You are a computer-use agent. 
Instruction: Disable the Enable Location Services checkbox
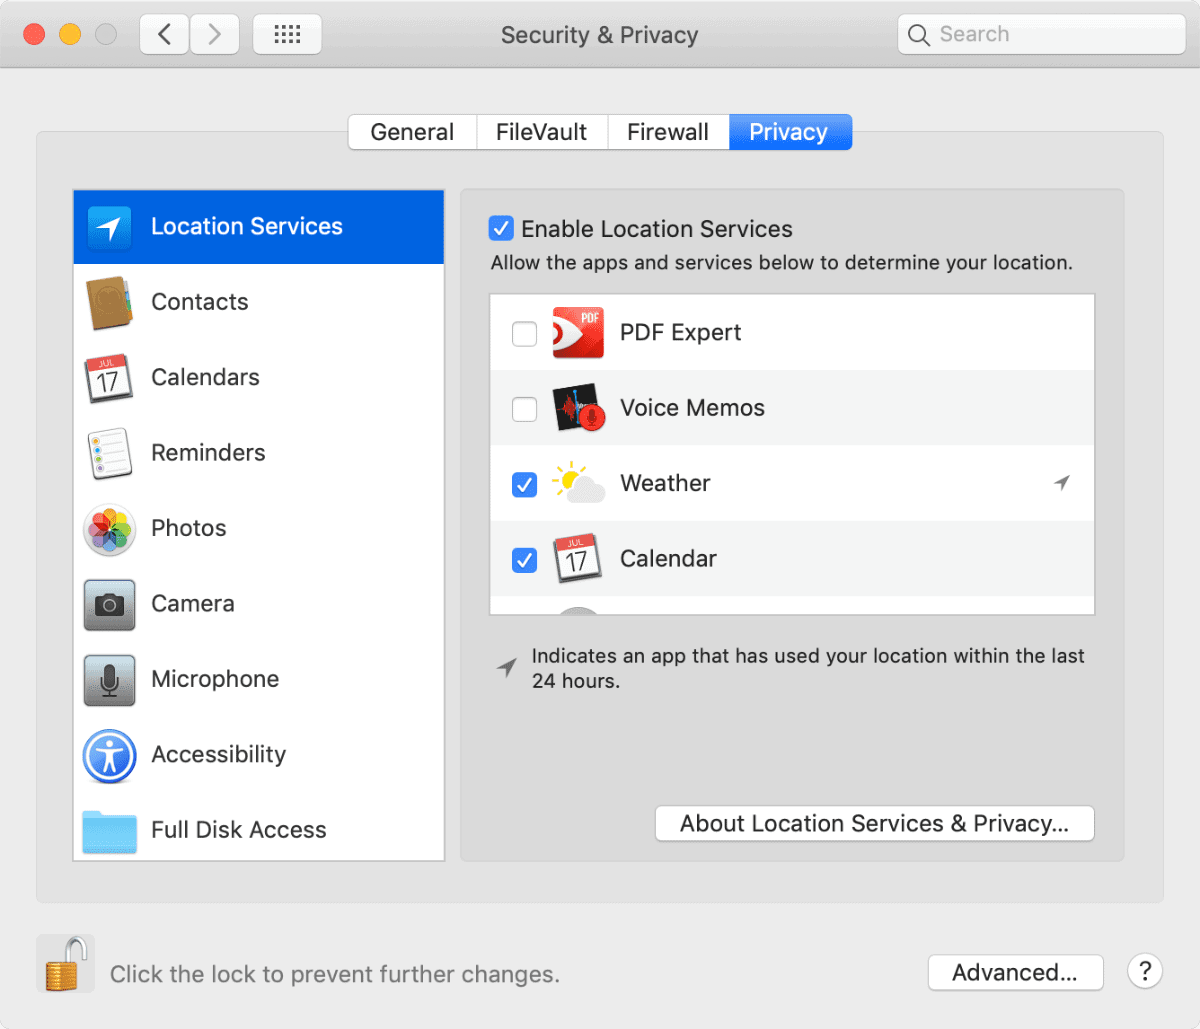click(x=501, y=229)
